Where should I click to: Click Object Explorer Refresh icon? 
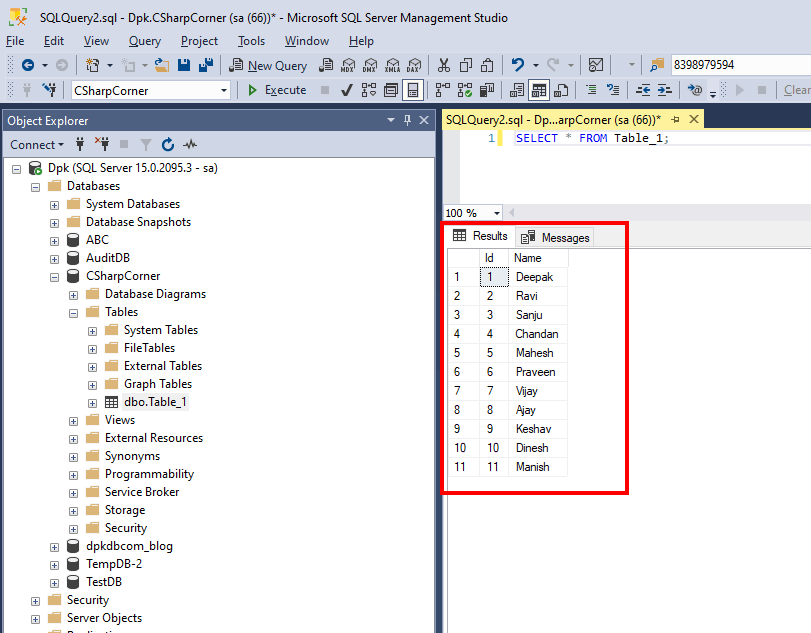(x=168, y=144)
